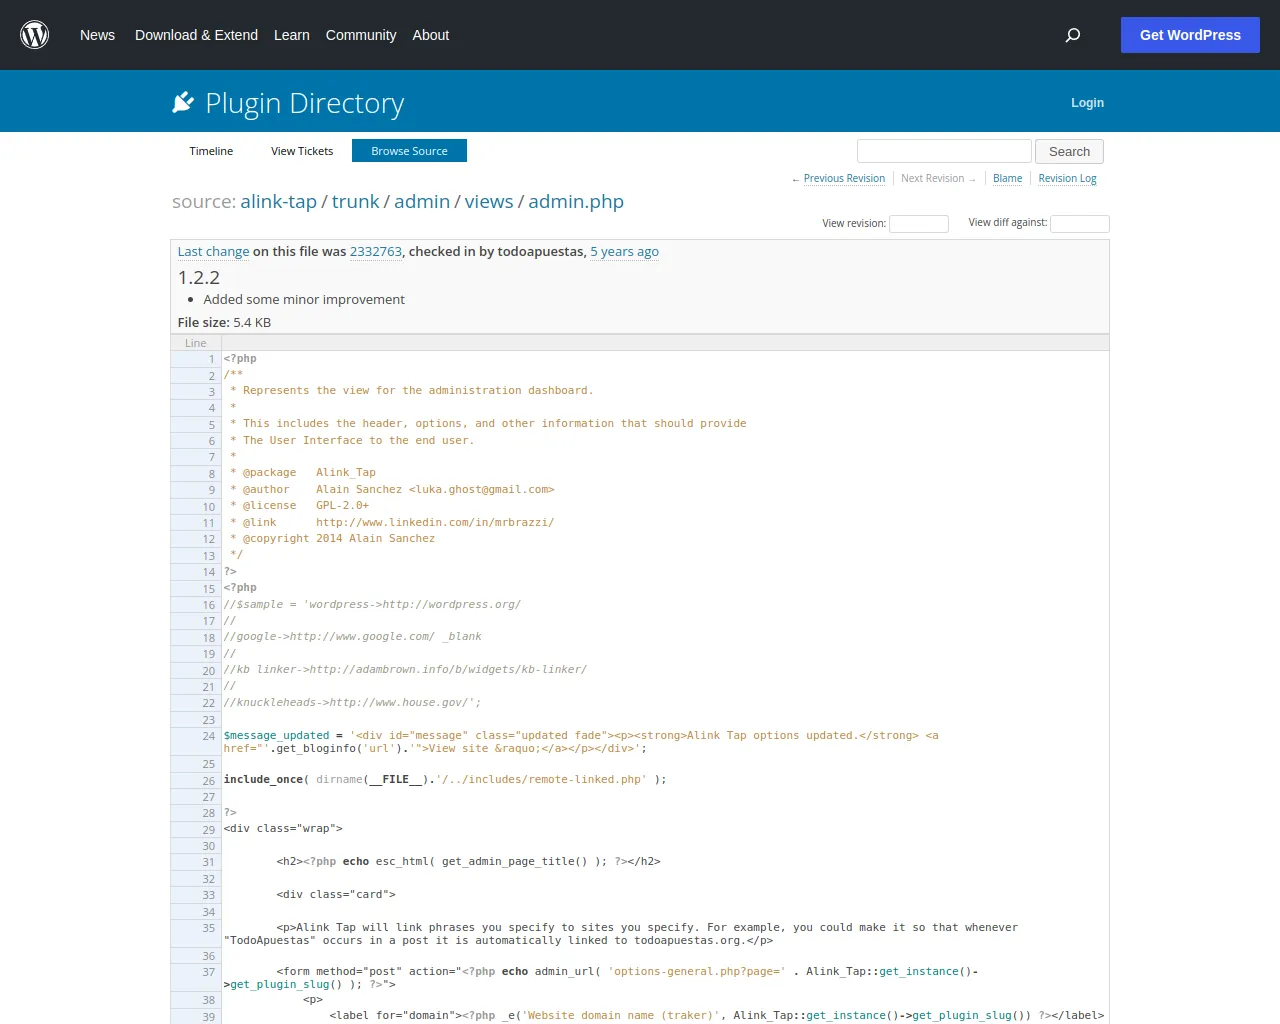The image size is (1280, 1024).
Task: Click the Get WordPress button
Action: 1190,35
